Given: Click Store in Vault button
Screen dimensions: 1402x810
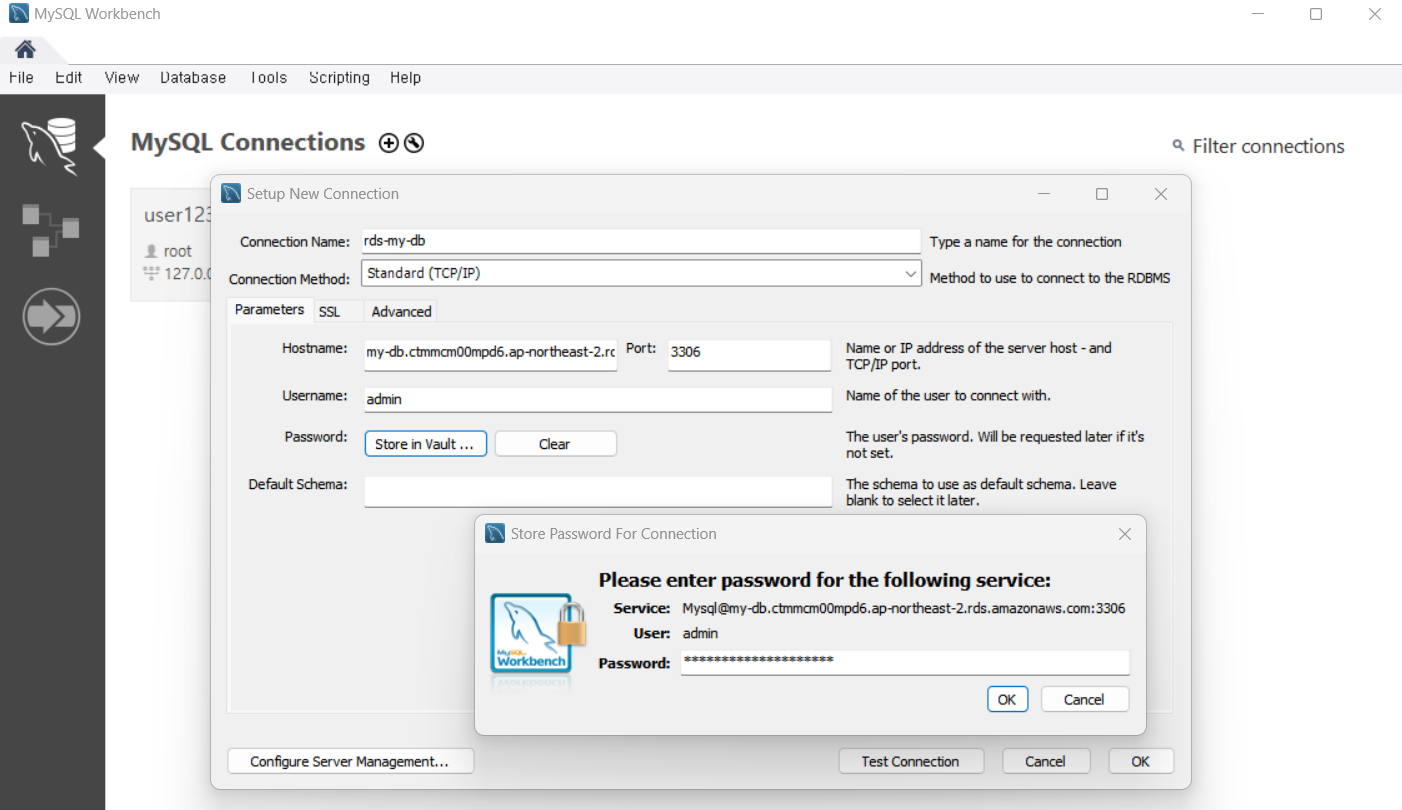Looking at the screenshot, I should click(x=425, y=444).
